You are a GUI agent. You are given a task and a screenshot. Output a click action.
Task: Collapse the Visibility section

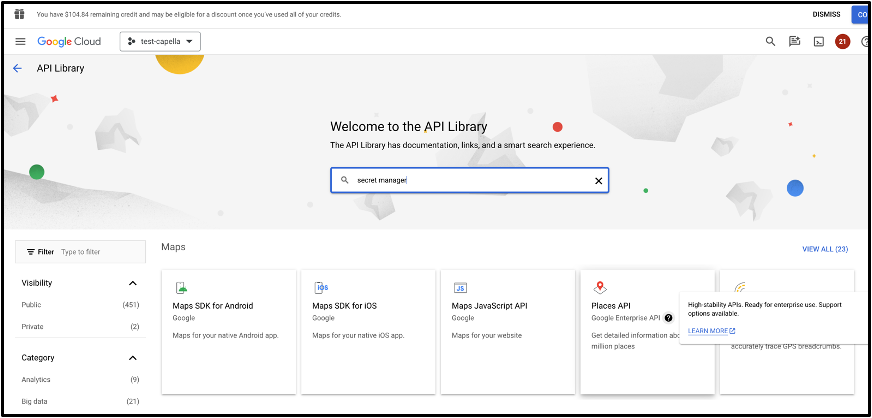[x=132, y=283]
